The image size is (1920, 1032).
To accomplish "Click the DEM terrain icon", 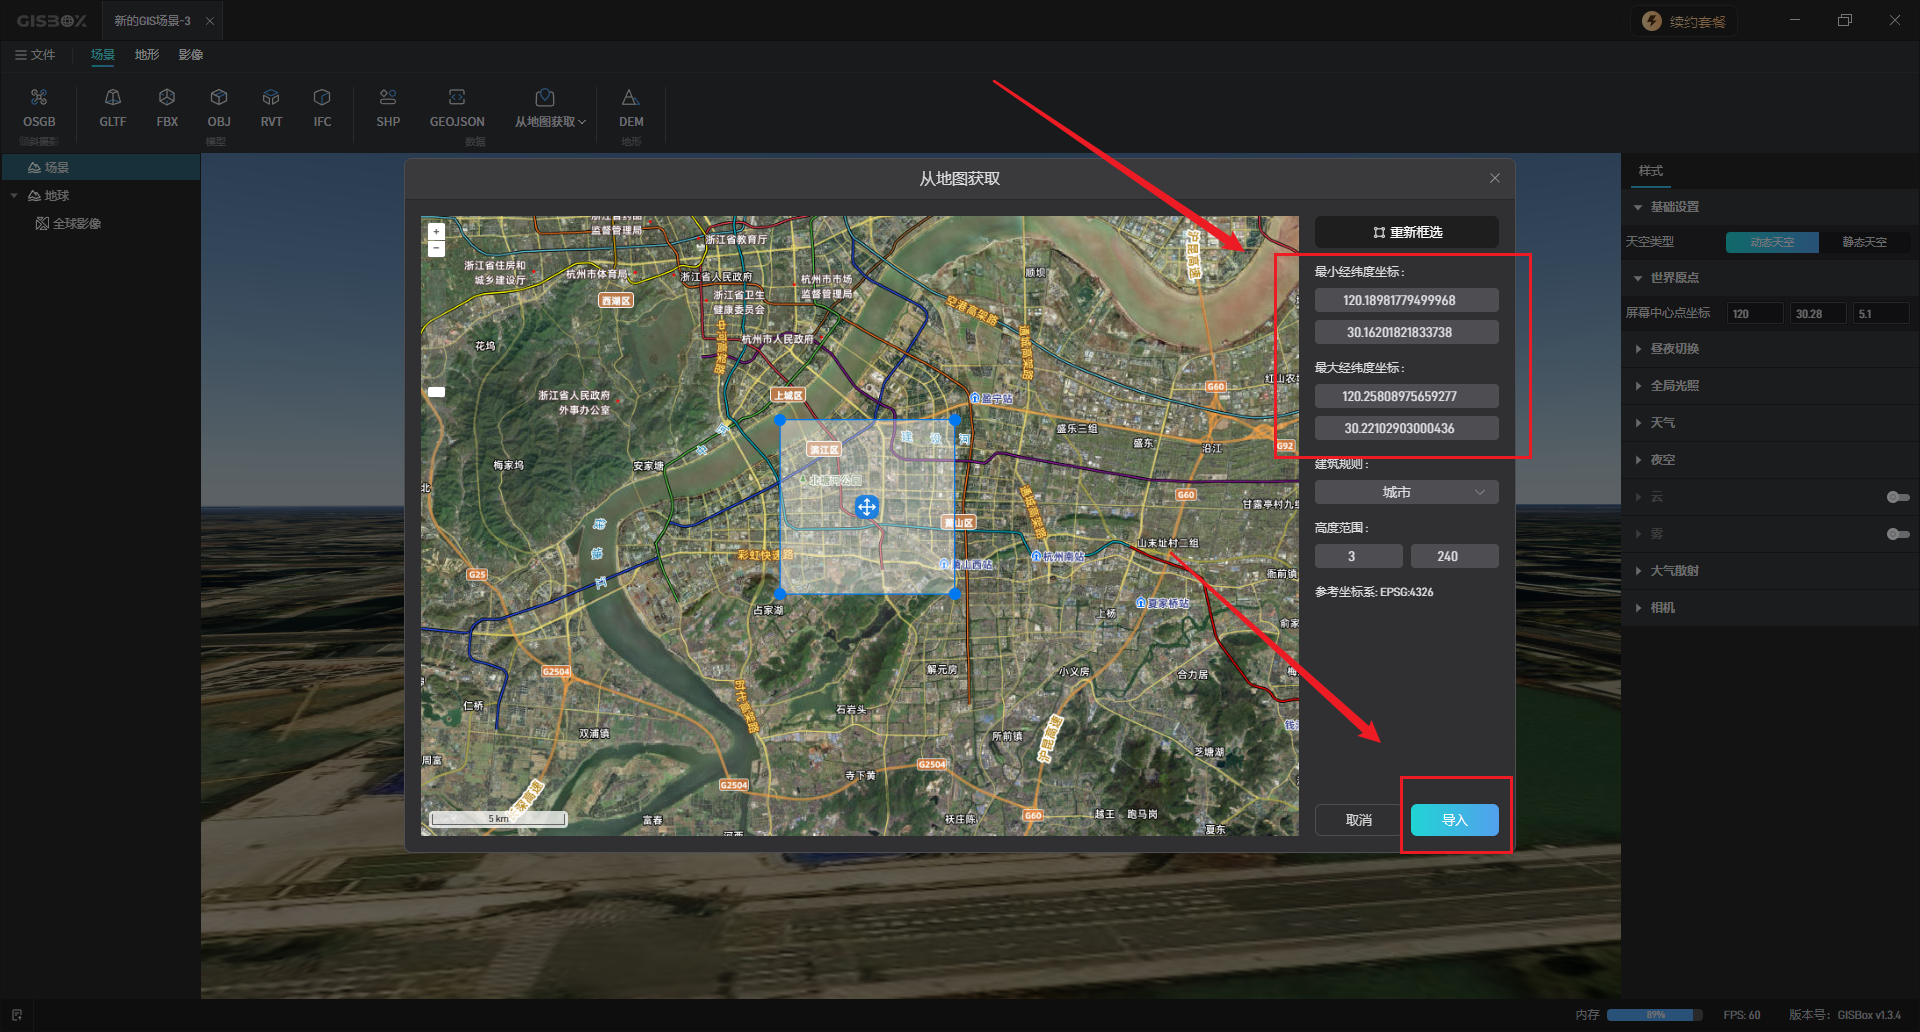I will click(631, 108).
